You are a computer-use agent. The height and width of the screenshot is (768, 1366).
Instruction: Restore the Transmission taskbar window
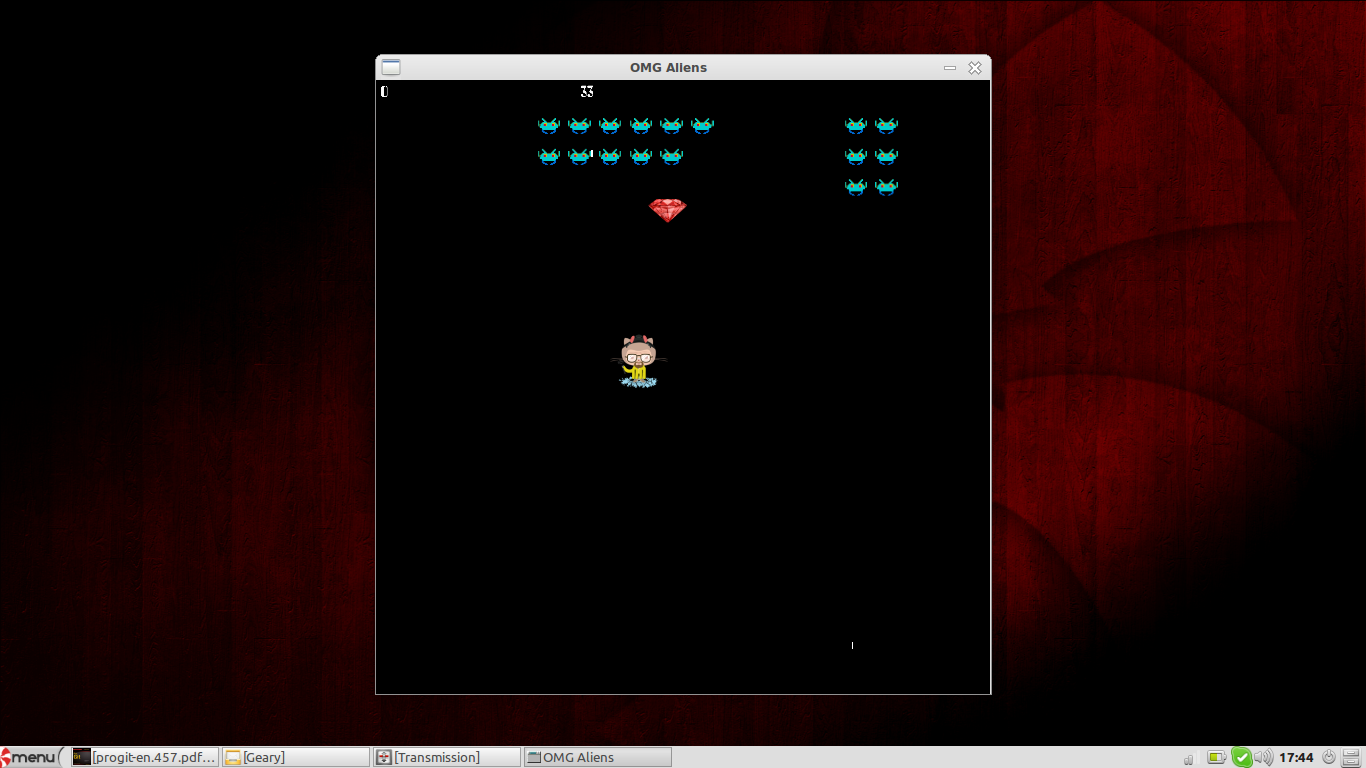tap(446, 757)
